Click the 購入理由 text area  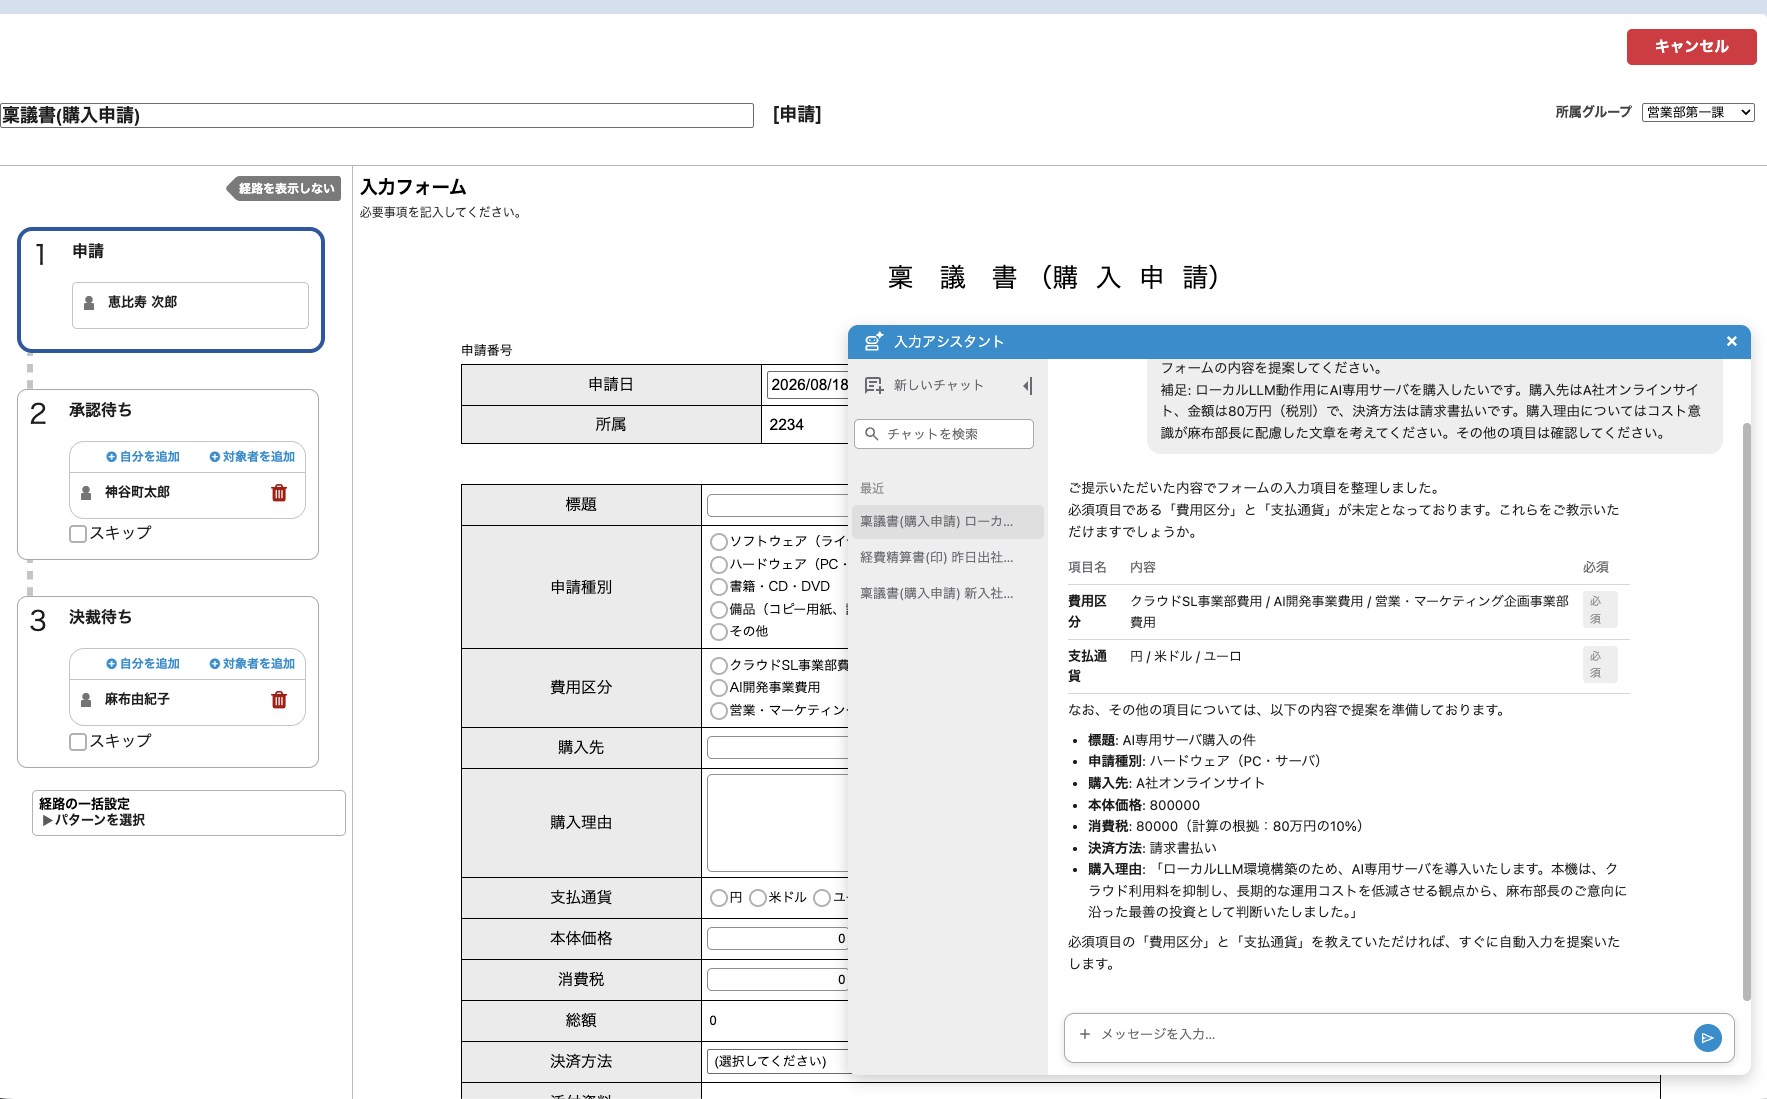coord(778,822)
